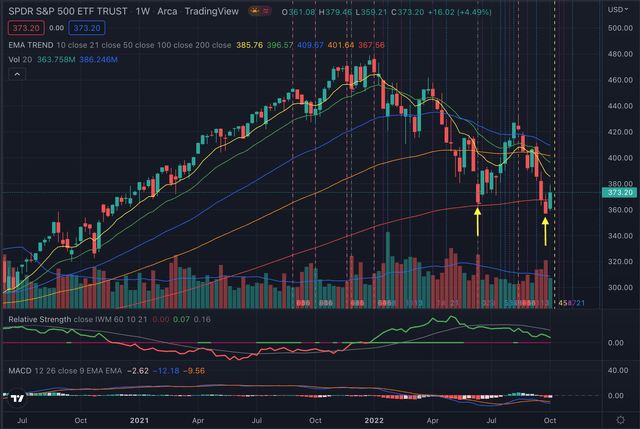Click the 360.00 price axis label
Screen dimensions: 640x429
pos(620,210)
